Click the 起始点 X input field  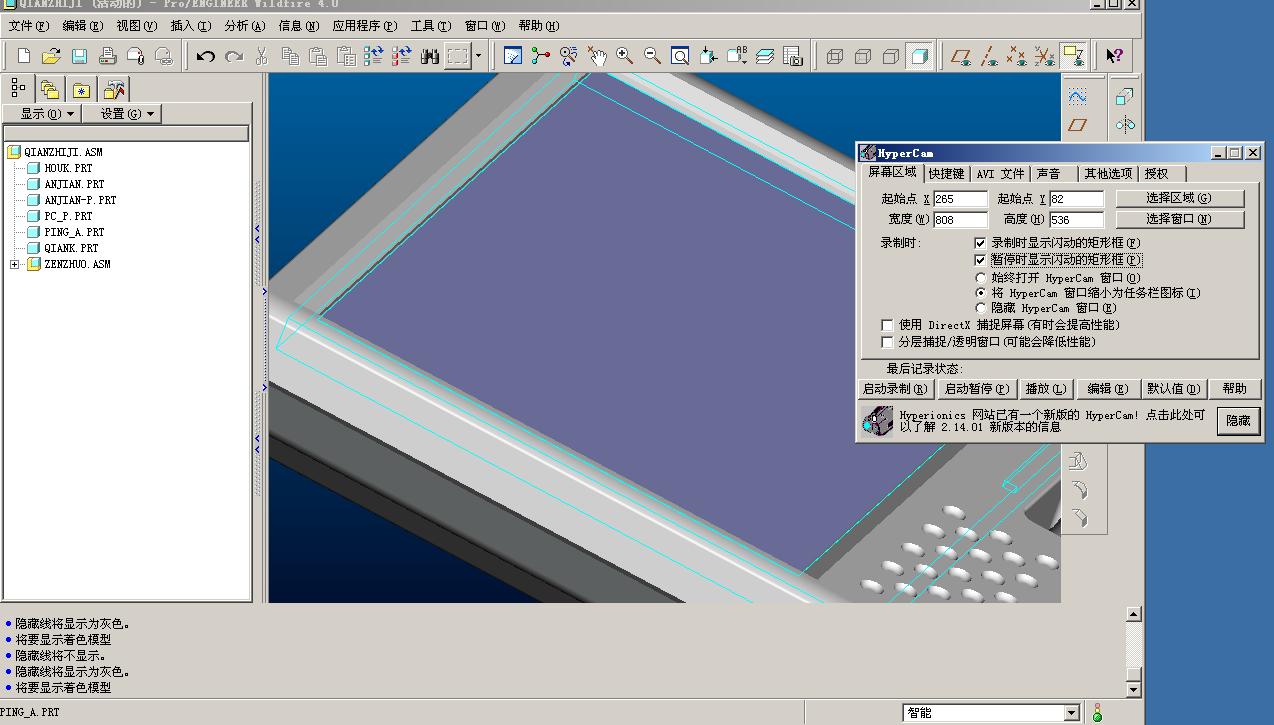[x=960, y=199]
